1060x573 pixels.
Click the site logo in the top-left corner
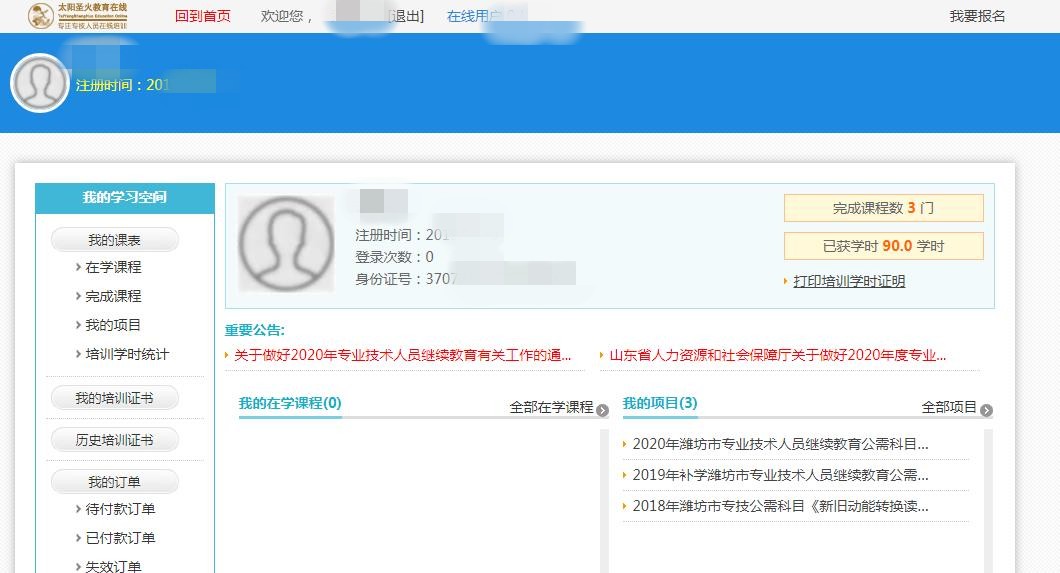click(78, 15)
